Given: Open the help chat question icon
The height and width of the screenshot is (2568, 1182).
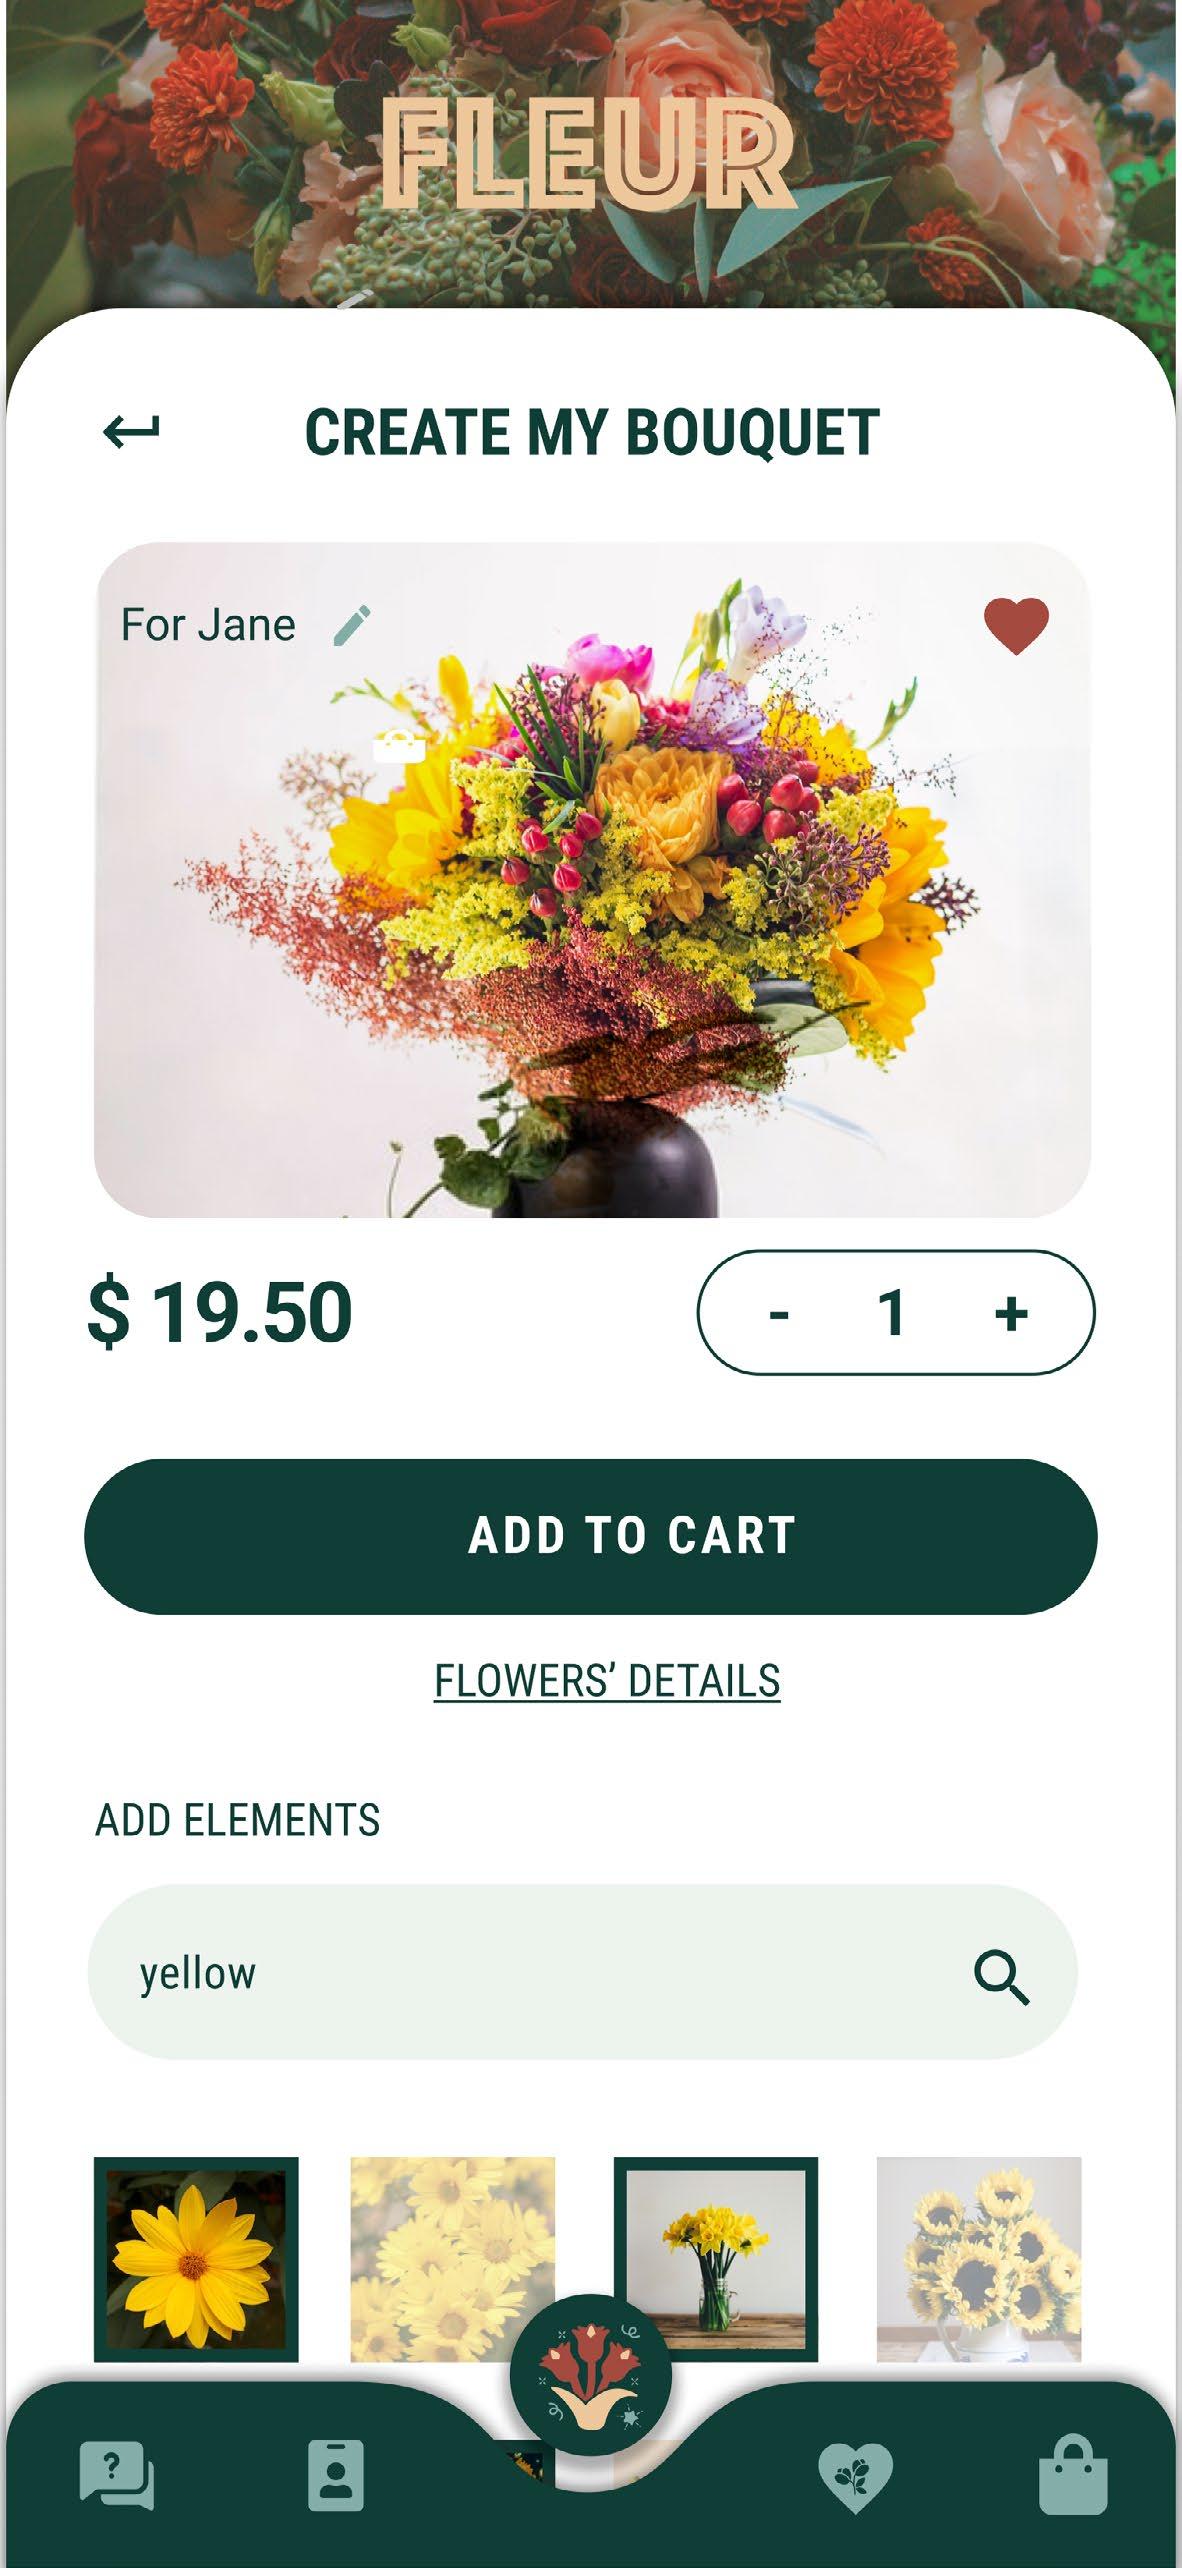Looking at the screenshot, I should 117,2476.
